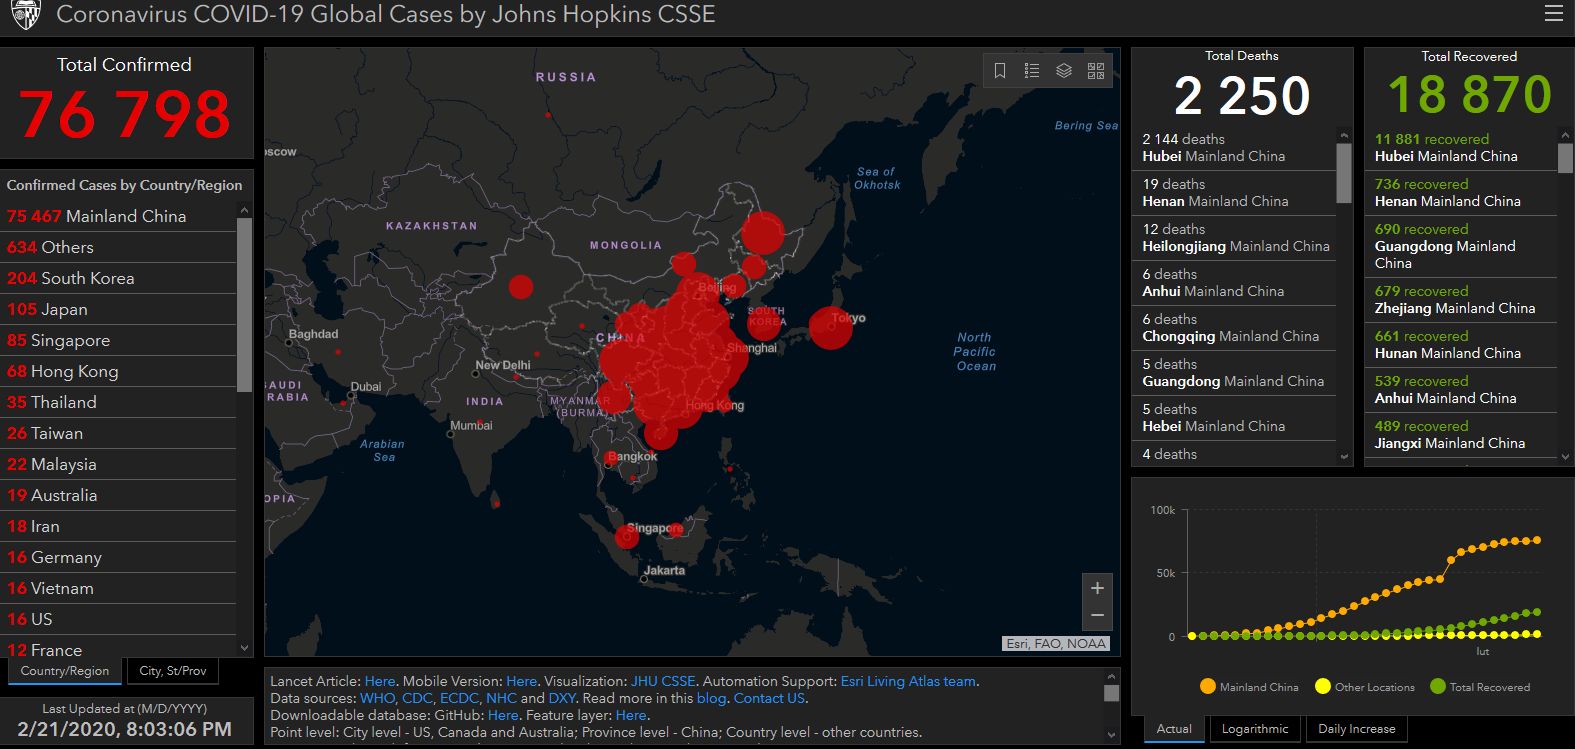The height and width of the screenshot is (749, 1575).
Task: Select the Daily Increase chart tab
Action: point(1357,729)
